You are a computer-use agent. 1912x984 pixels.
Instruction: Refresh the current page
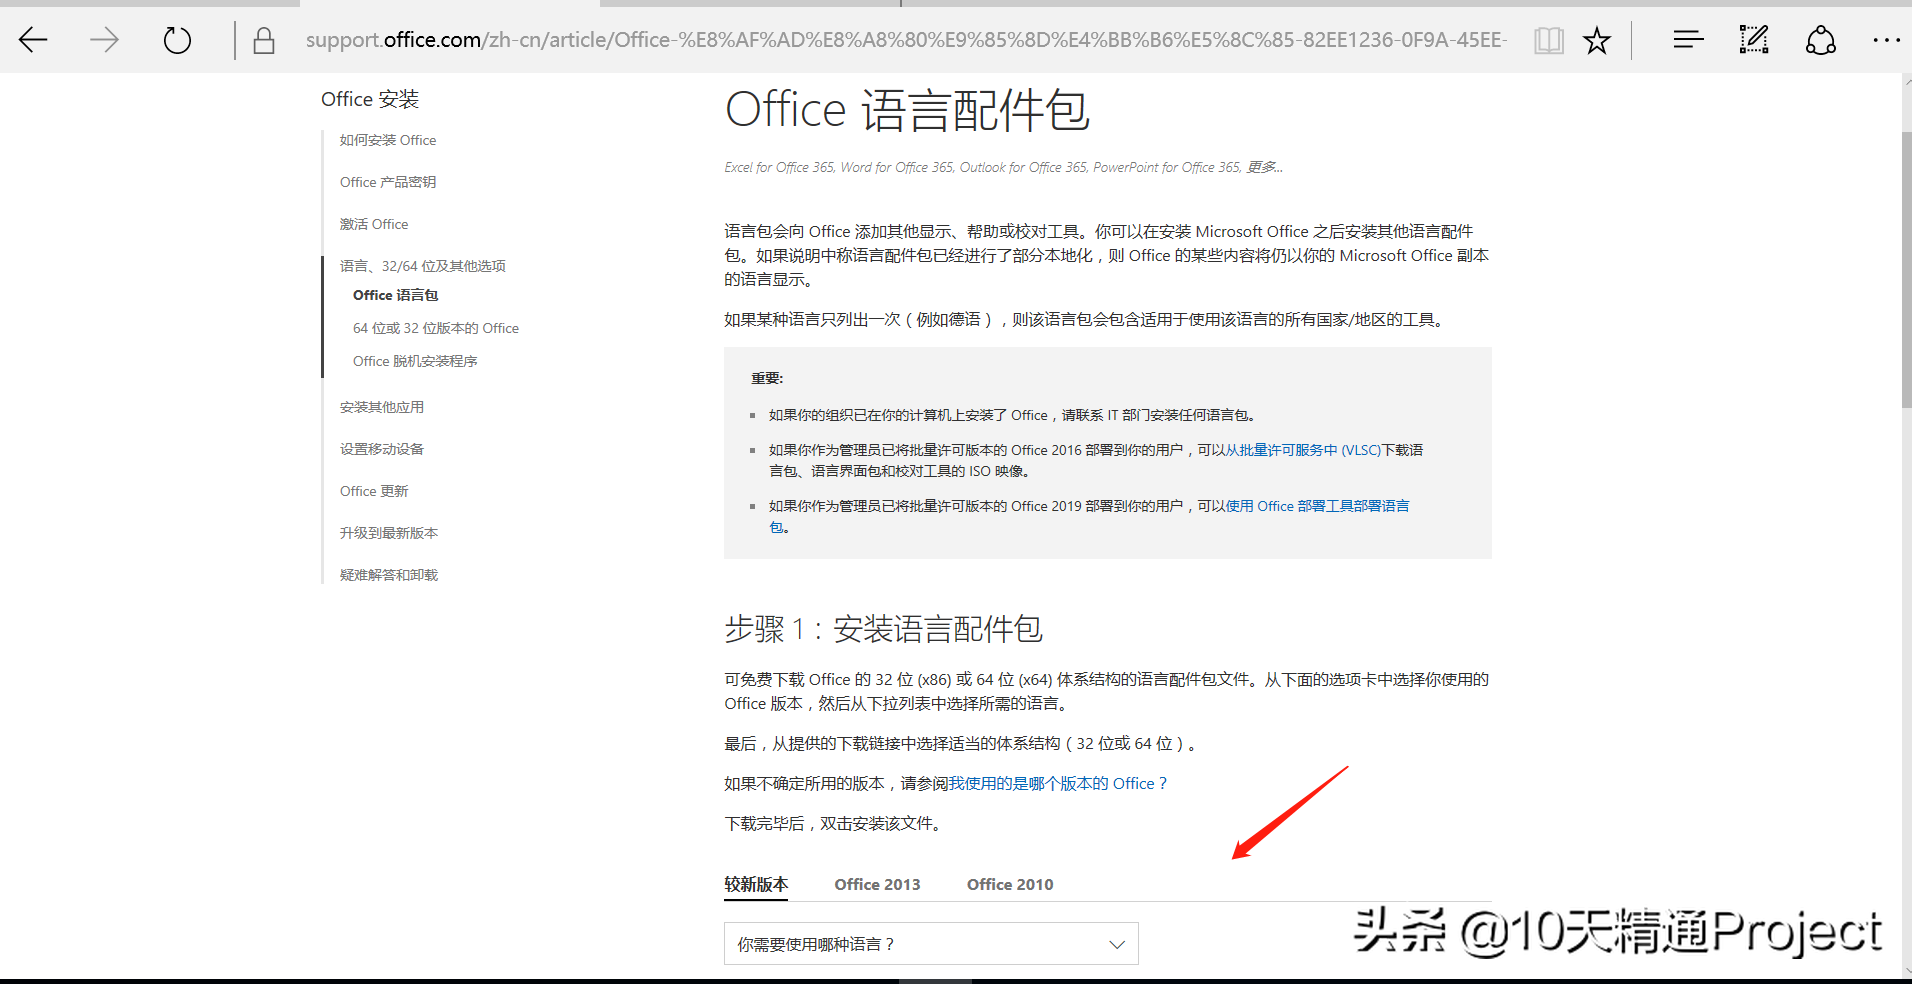click(177, 40)
